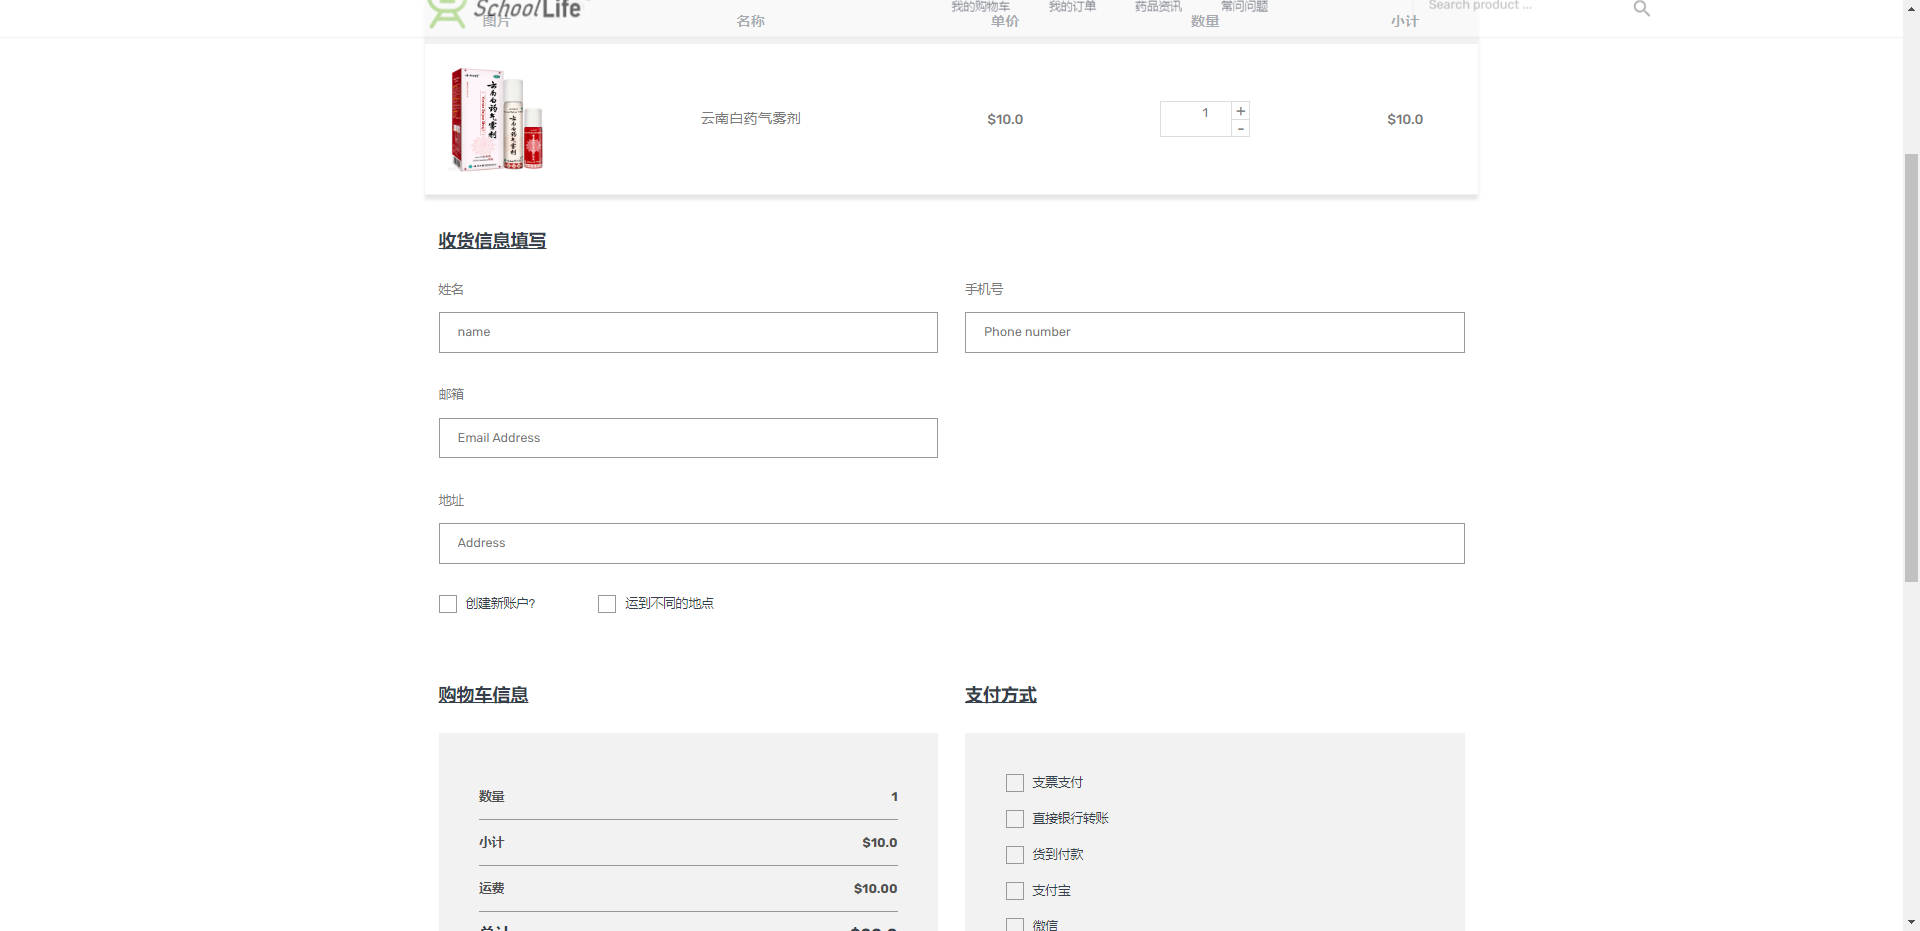
Task: Select the 直接银行转账 payment checkbox
Action: point(1015,819)
